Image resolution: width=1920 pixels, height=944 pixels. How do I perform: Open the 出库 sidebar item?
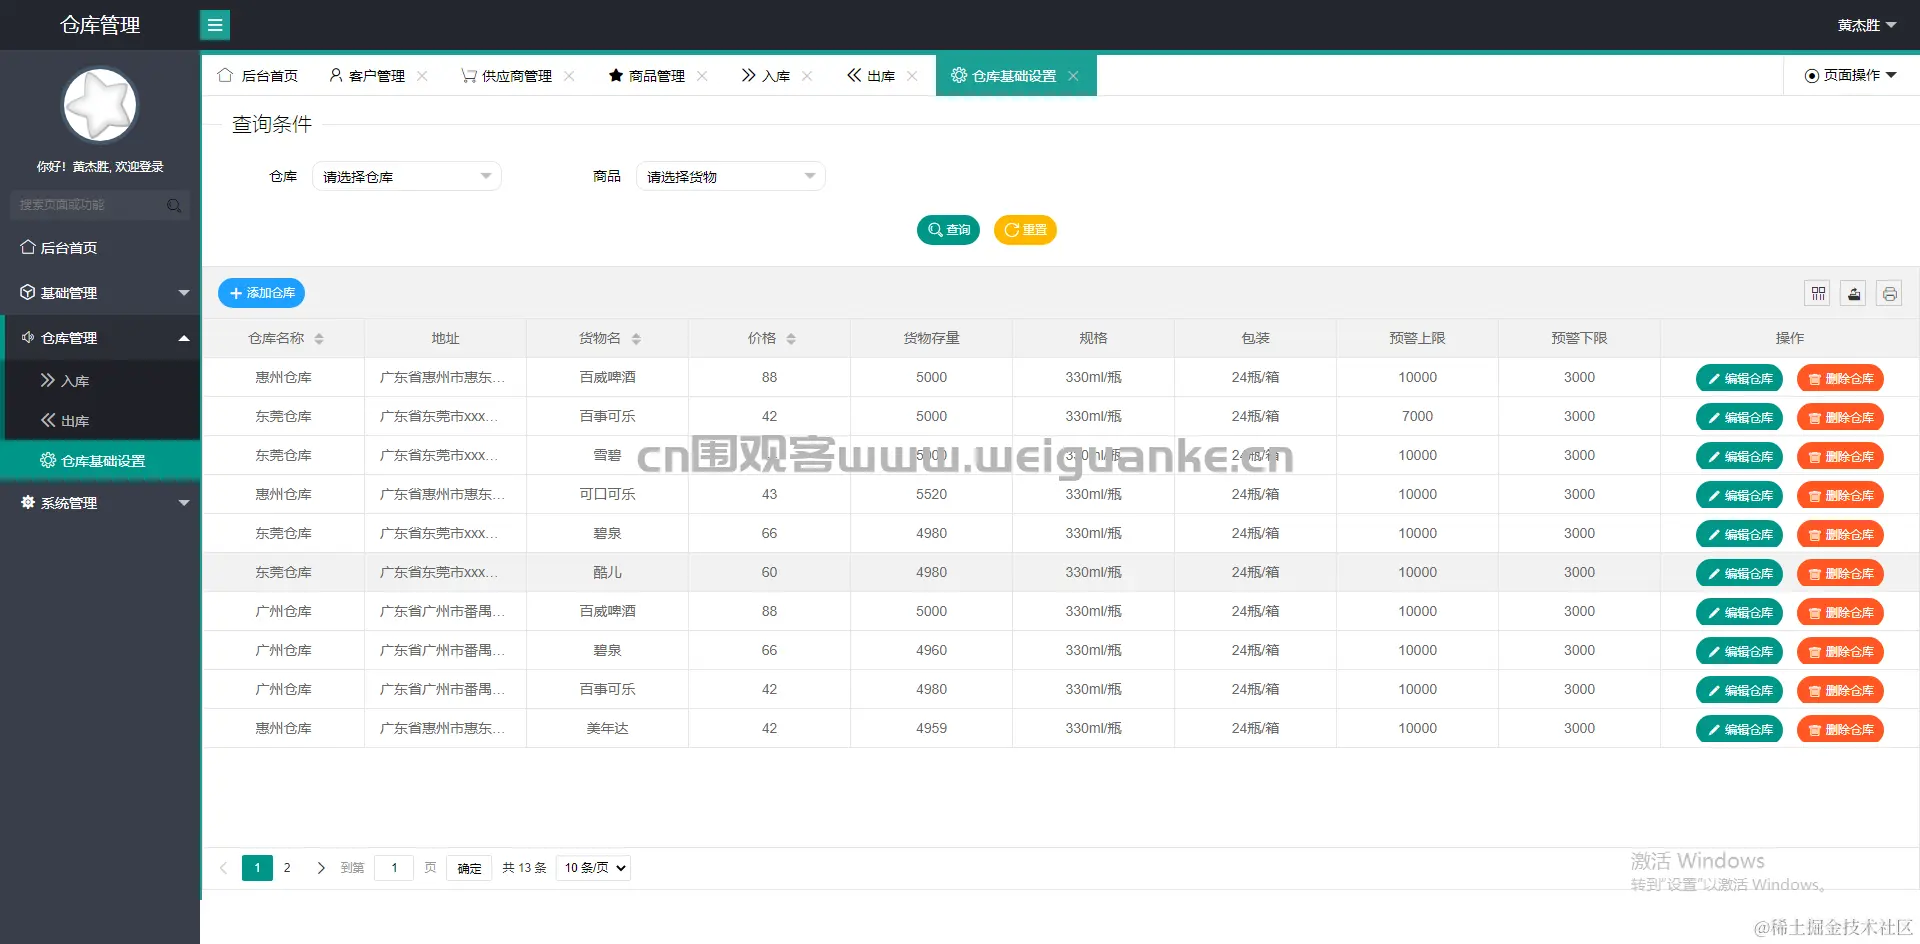tap(100, 421)
